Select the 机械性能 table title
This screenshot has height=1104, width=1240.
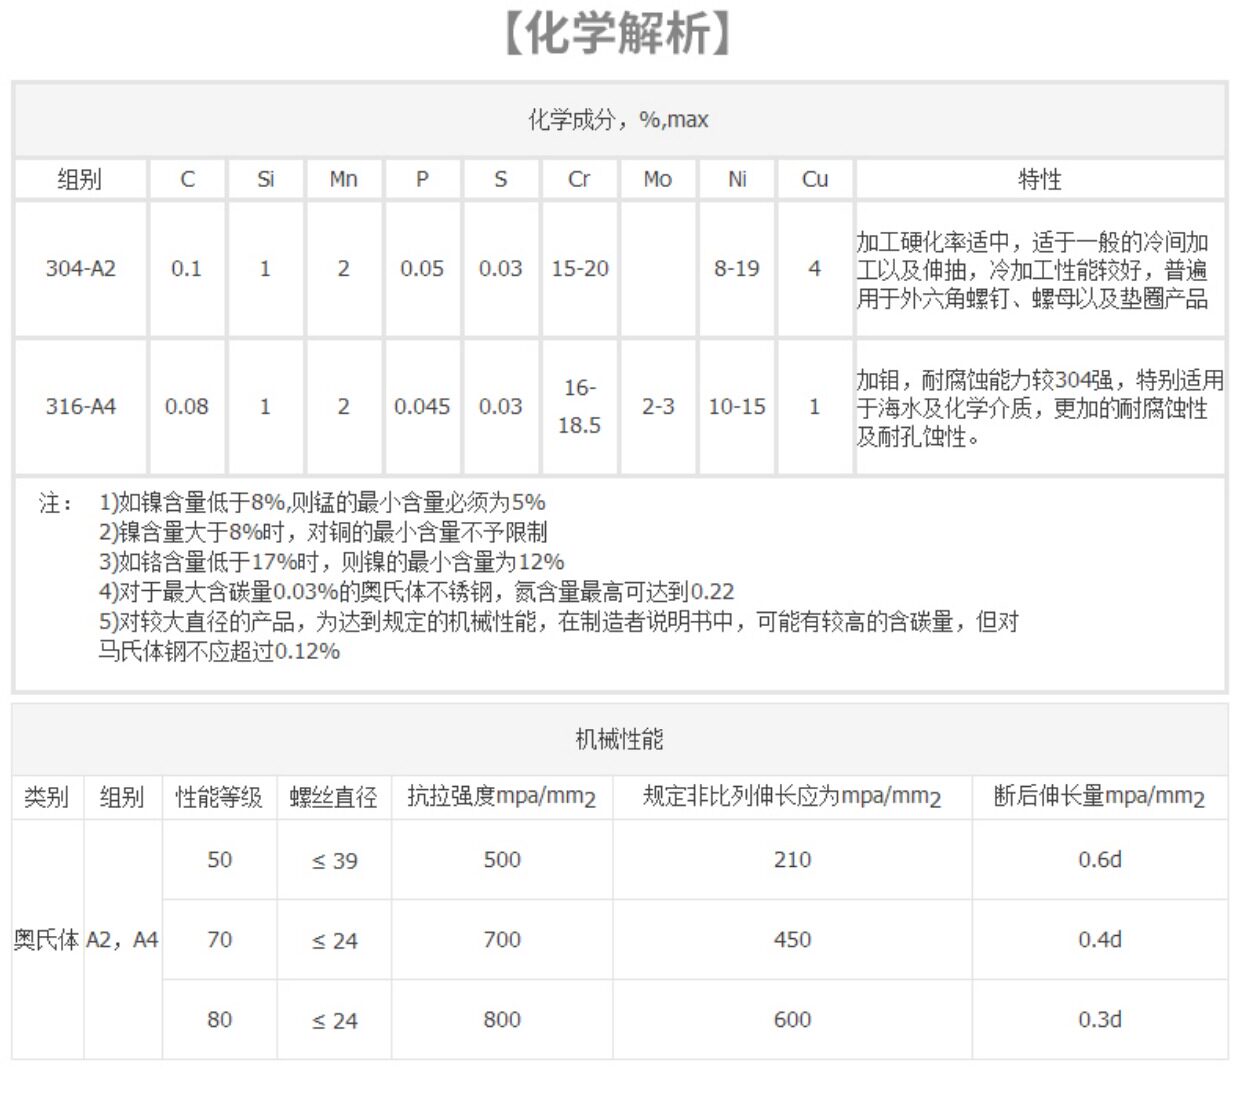tap(619, 740)
